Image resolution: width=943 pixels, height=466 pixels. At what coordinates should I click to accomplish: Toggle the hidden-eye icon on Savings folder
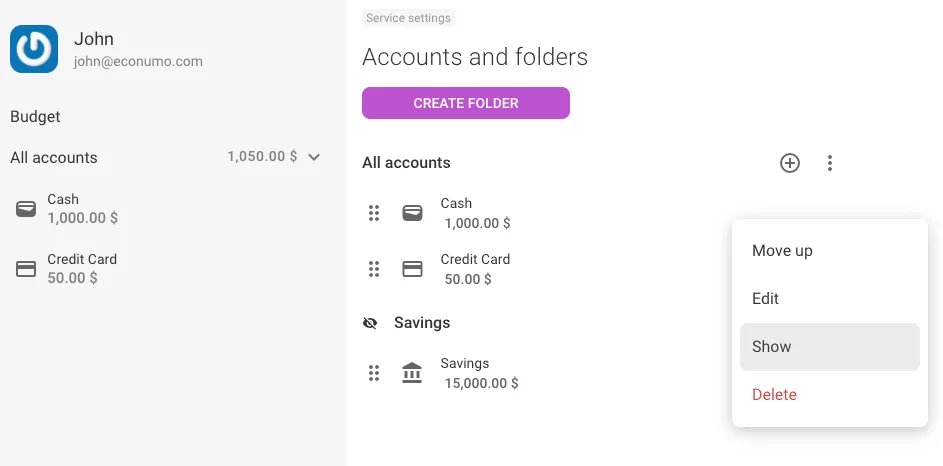tap(370, 323)
